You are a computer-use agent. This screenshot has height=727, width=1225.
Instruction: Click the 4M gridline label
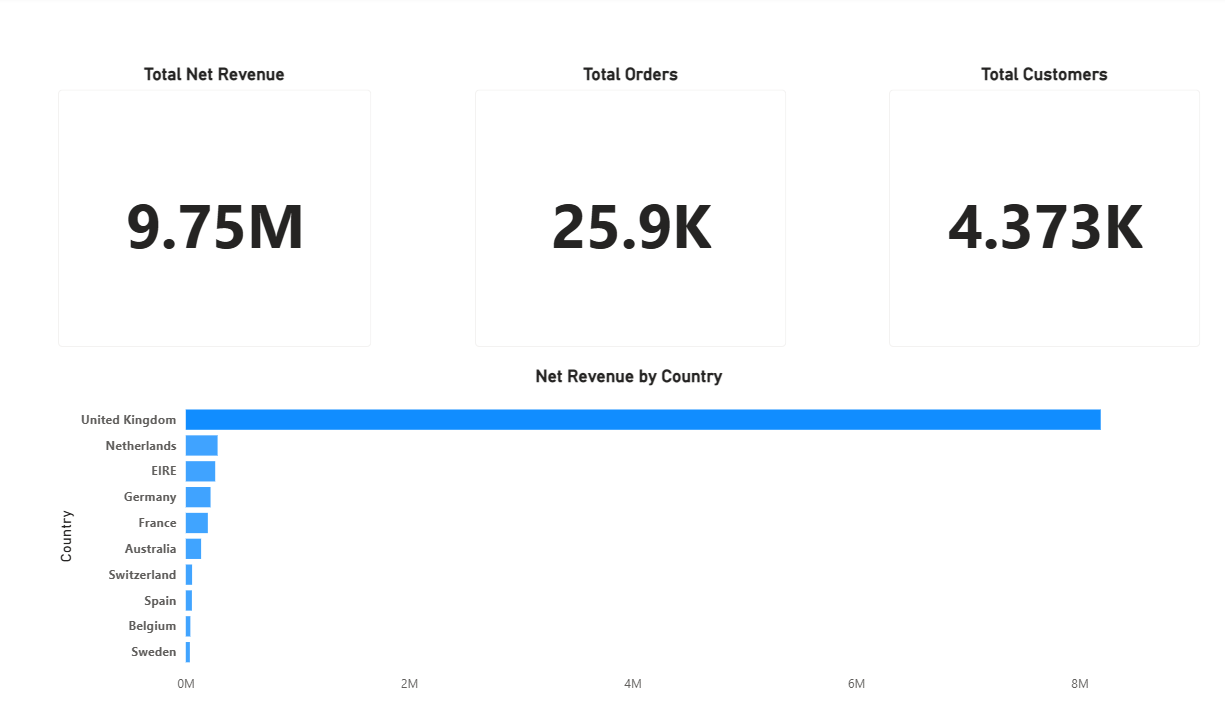coord(632,684)
